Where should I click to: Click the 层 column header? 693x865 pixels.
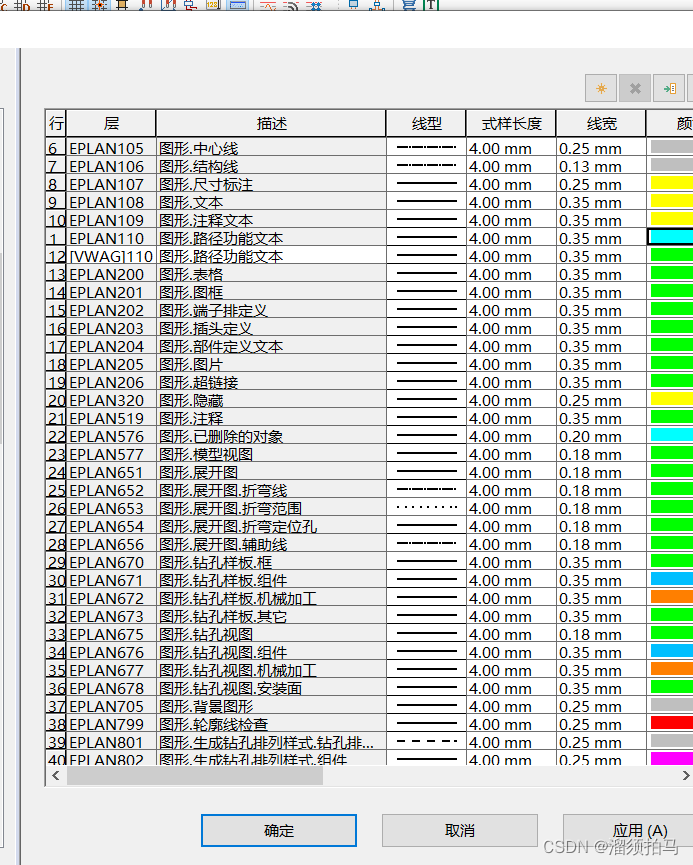[x=111, y=124]
